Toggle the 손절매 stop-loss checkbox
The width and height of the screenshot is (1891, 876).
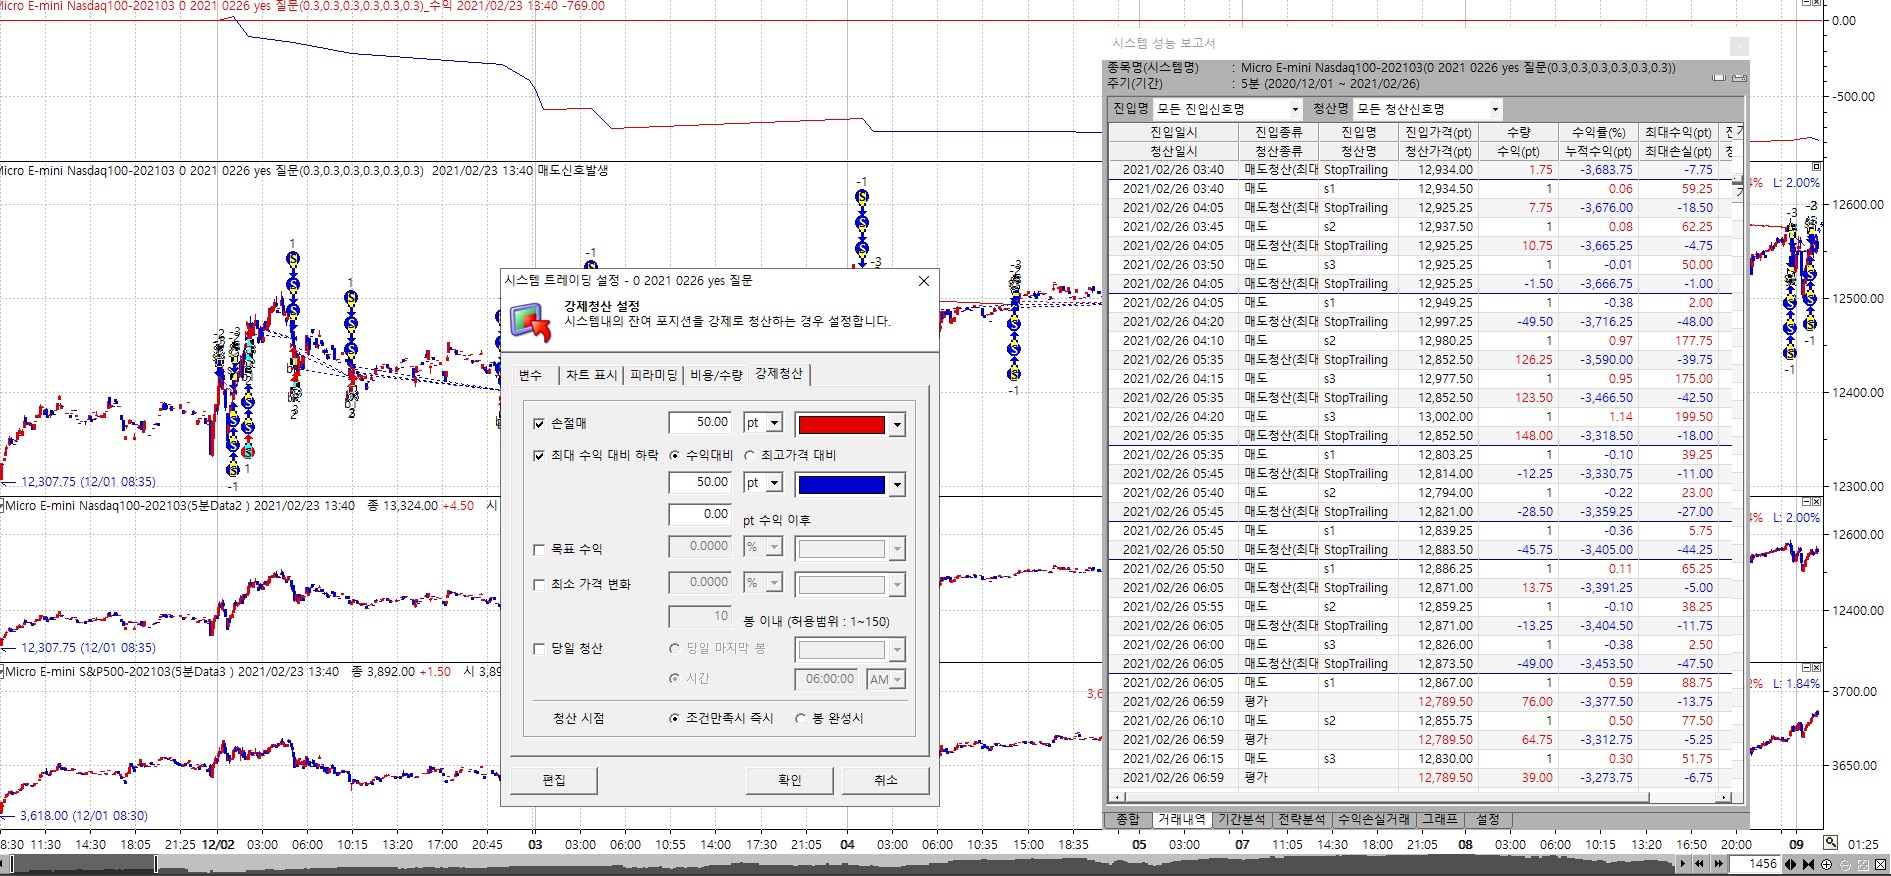pos(539,424)
